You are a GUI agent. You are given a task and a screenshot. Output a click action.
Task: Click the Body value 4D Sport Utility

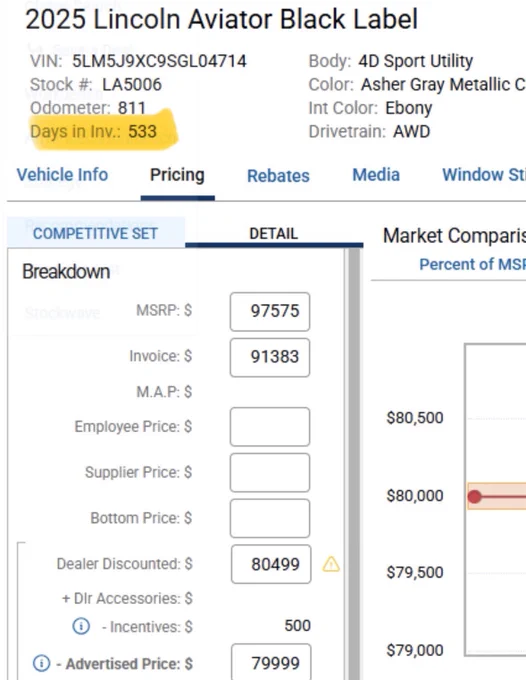415,61
